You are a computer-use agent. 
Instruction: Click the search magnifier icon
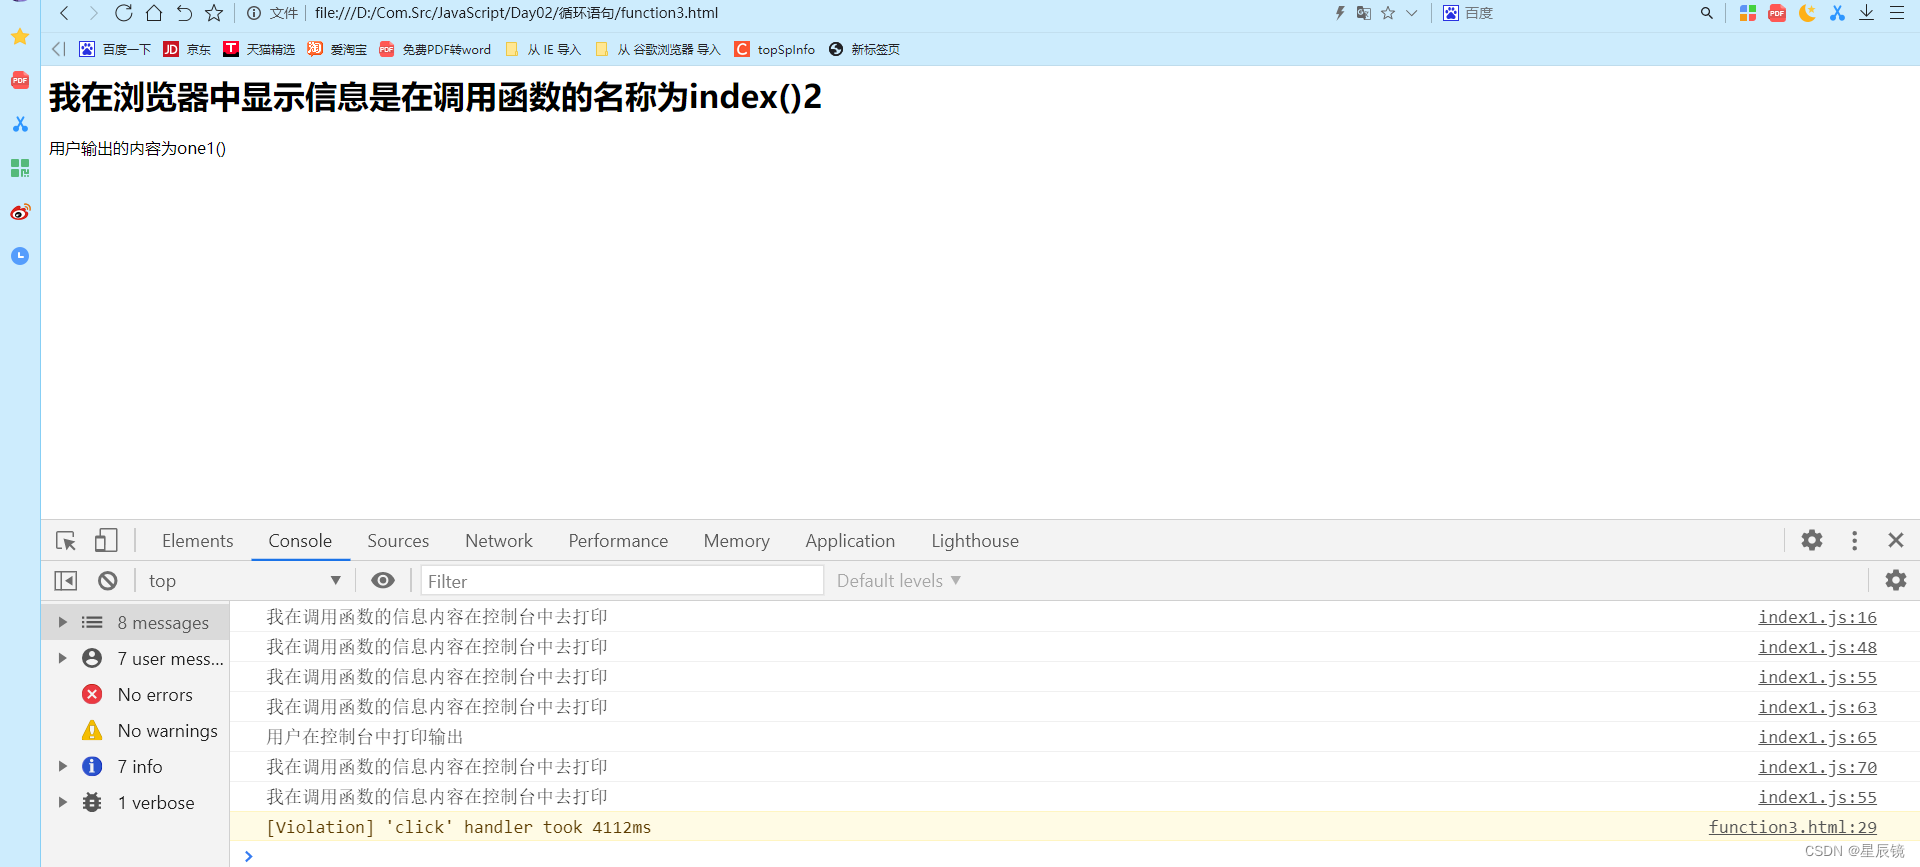[x=1707, y=13]
